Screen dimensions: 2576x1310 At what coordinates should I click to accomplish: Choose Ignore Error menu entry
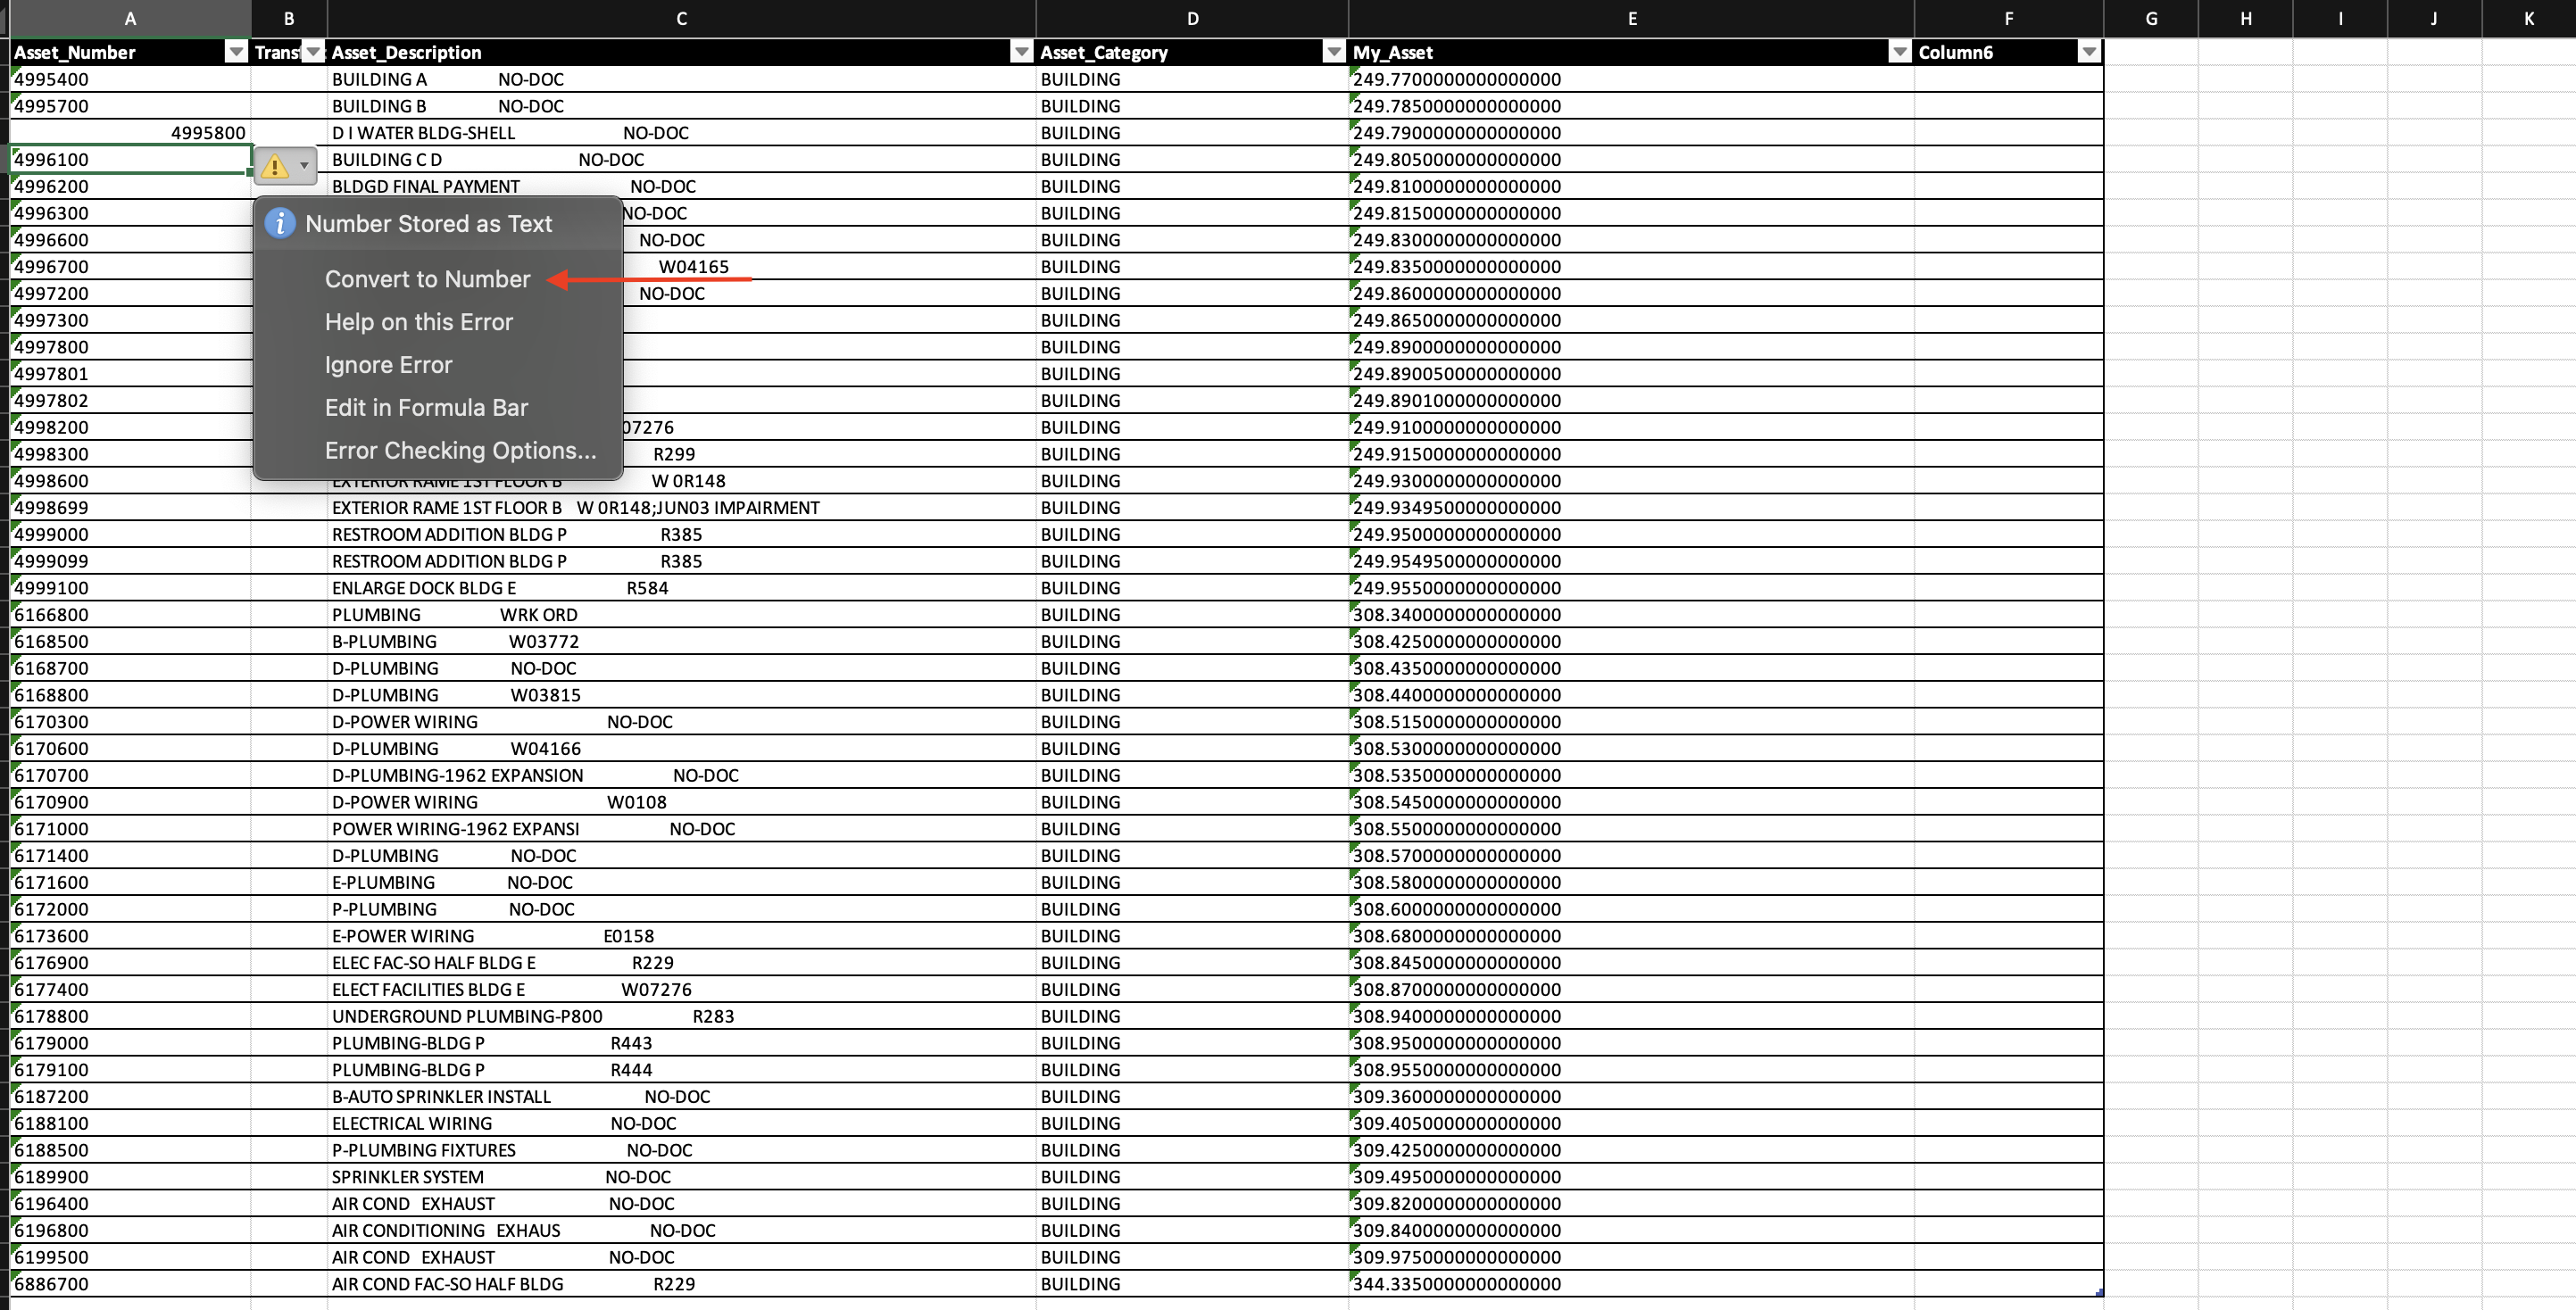pos(388,365)
